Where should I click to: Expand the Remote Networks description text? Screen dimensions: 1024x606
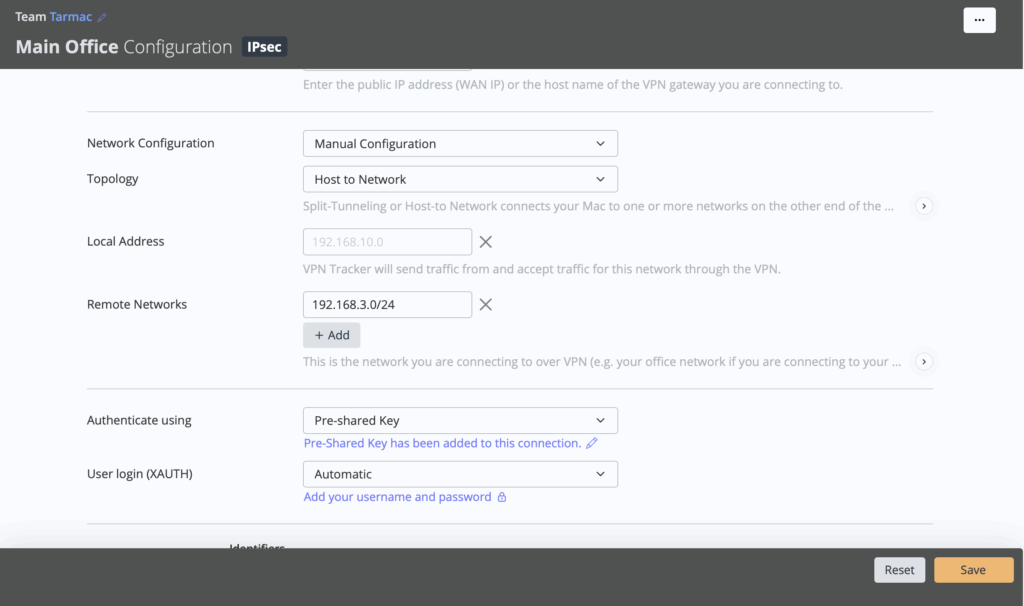(x=924, y=362)
